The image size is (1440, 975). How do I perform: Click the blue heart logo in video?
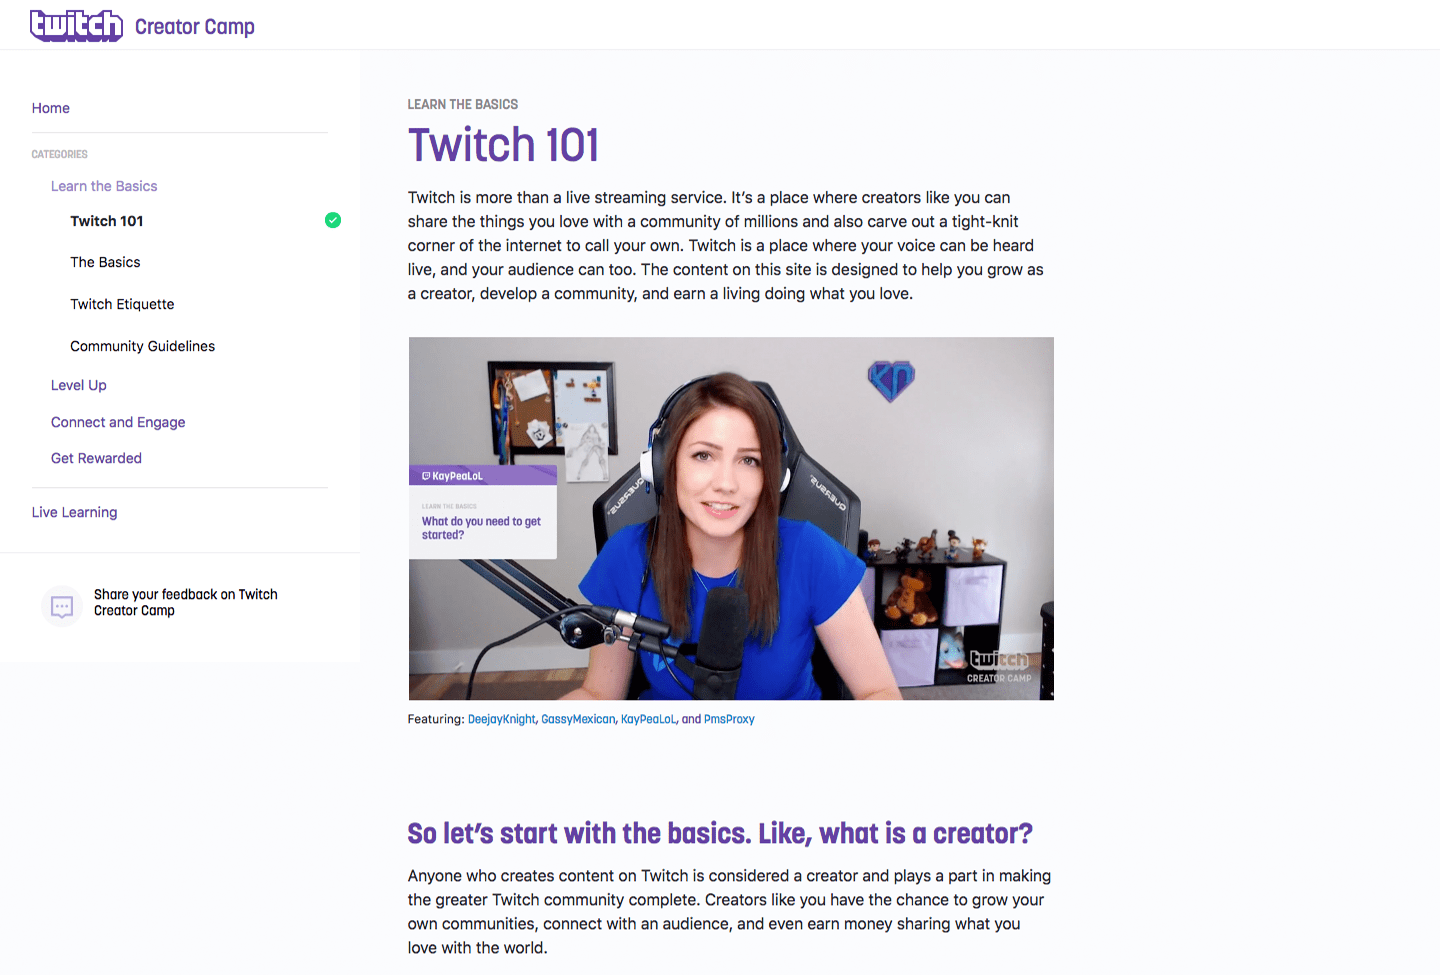890,380
